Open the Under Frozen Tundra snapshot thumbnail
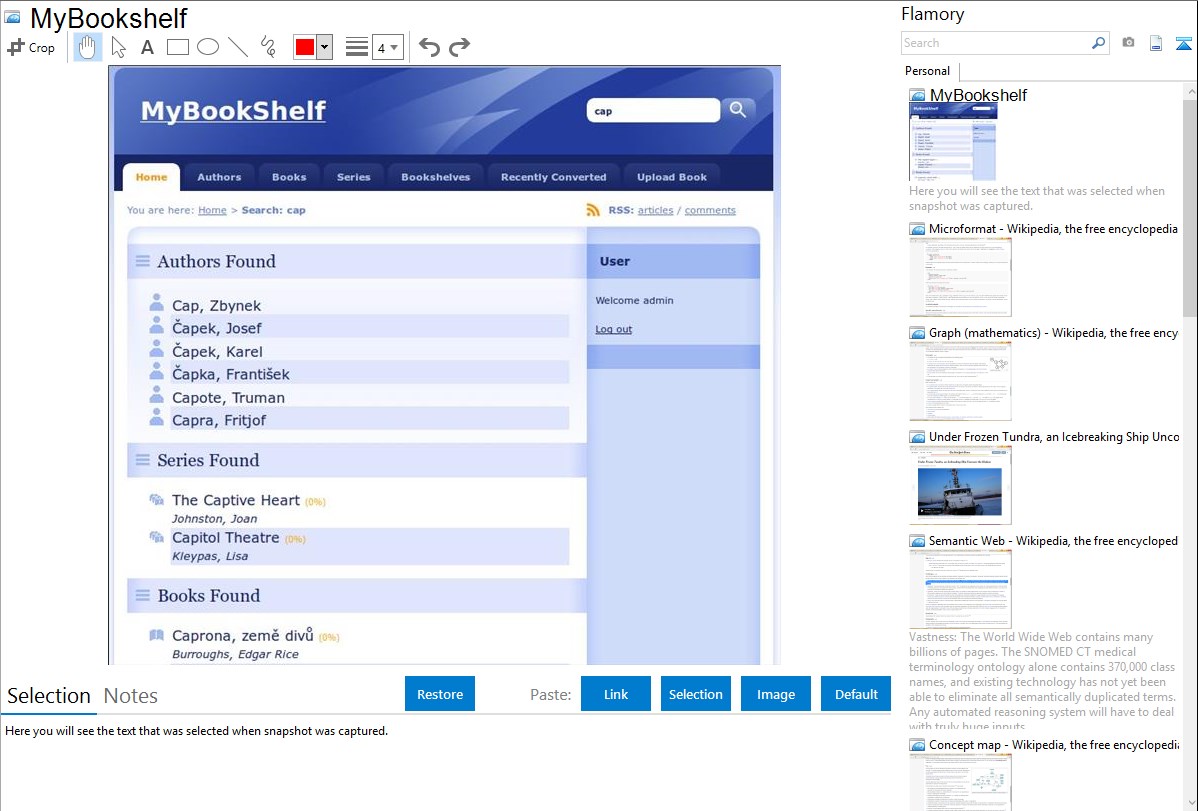Screen dimensions: 1198x811 [960, 485]
